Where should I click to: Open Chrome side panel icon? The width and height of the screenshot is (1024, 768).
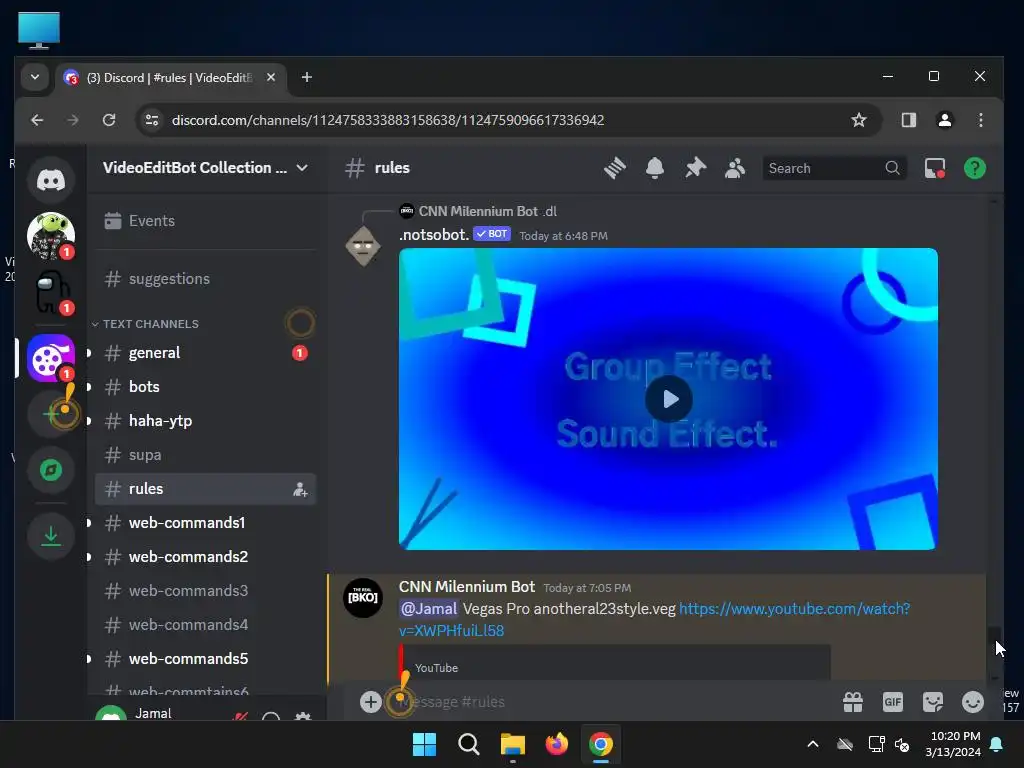click(908, 120)
